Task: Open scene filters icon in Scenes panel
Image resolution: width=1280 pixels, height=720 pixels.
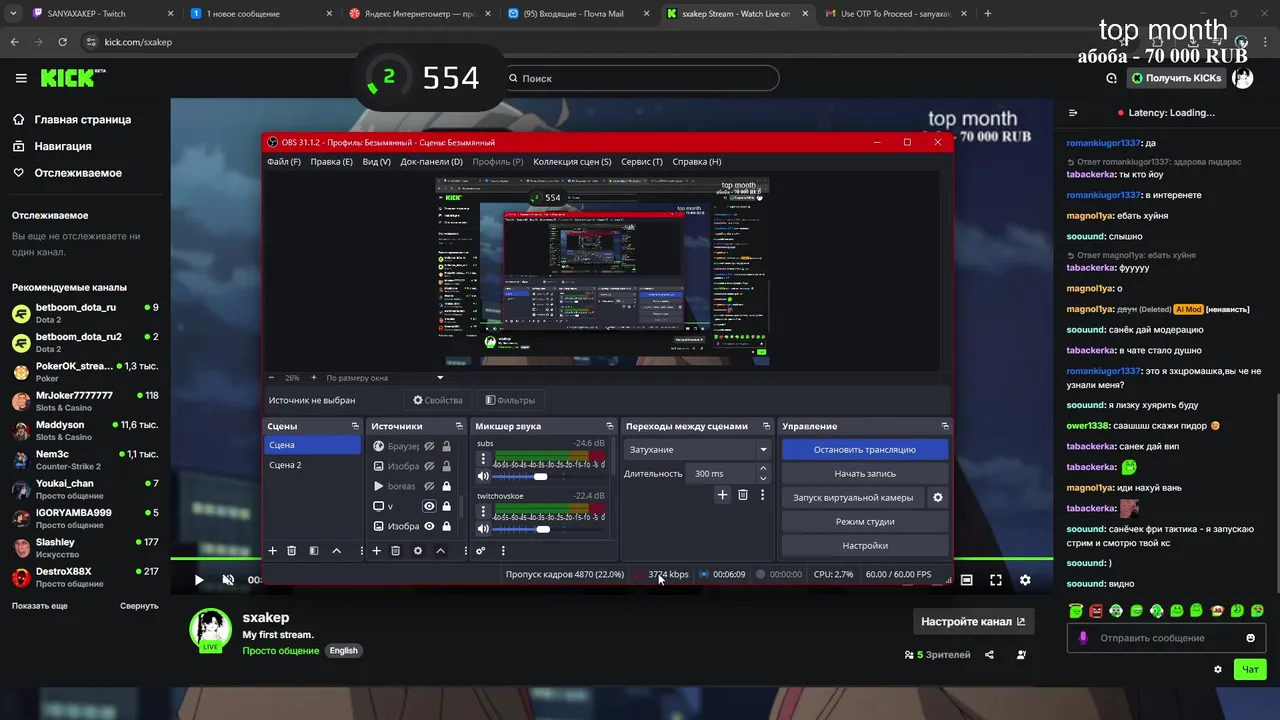Action: tap(314, 551)
